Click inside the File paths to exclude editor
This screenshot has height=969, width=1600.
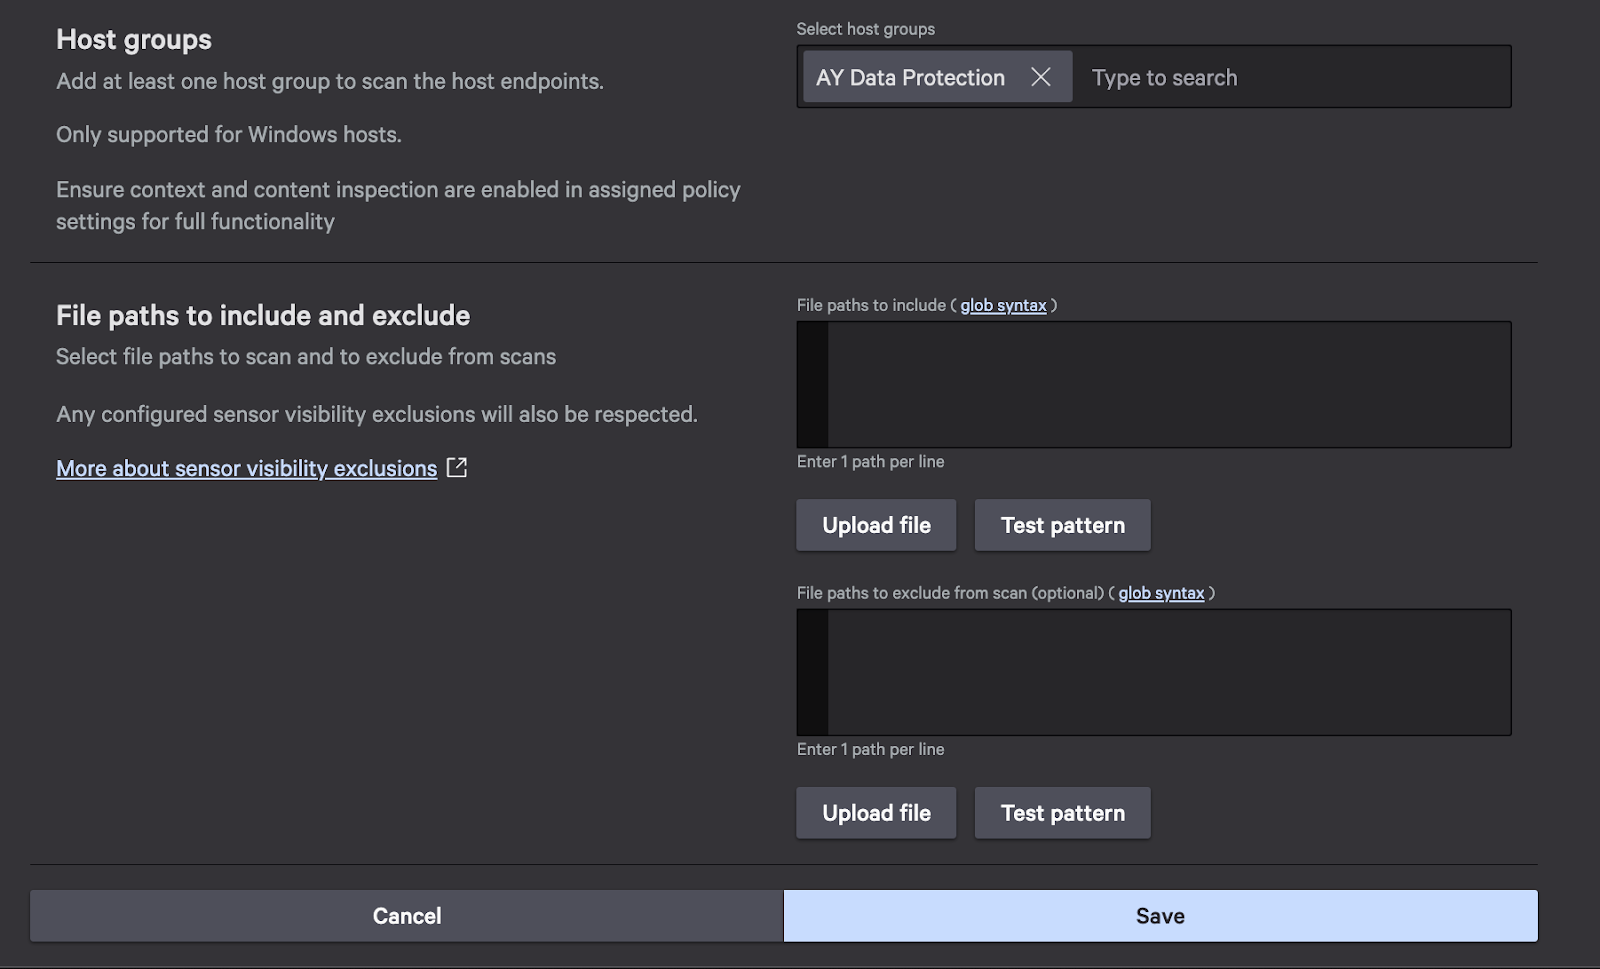point(1168,672)
